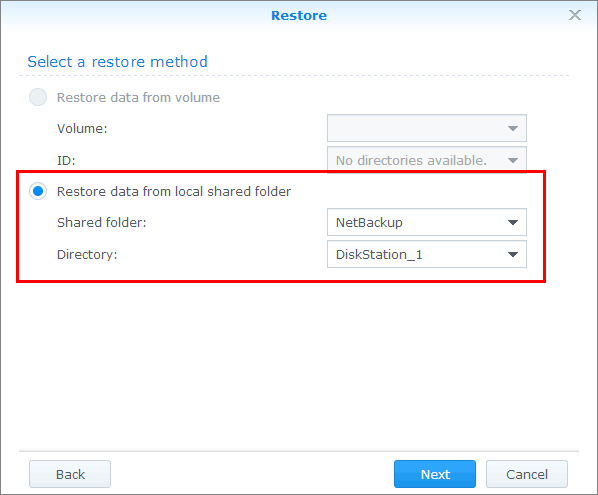Image resolution: width=598 pixels, height=495 pixels.
Task: Select the Restore data from volume radio button
Action: pyautogui.click(x=38, y=97)
